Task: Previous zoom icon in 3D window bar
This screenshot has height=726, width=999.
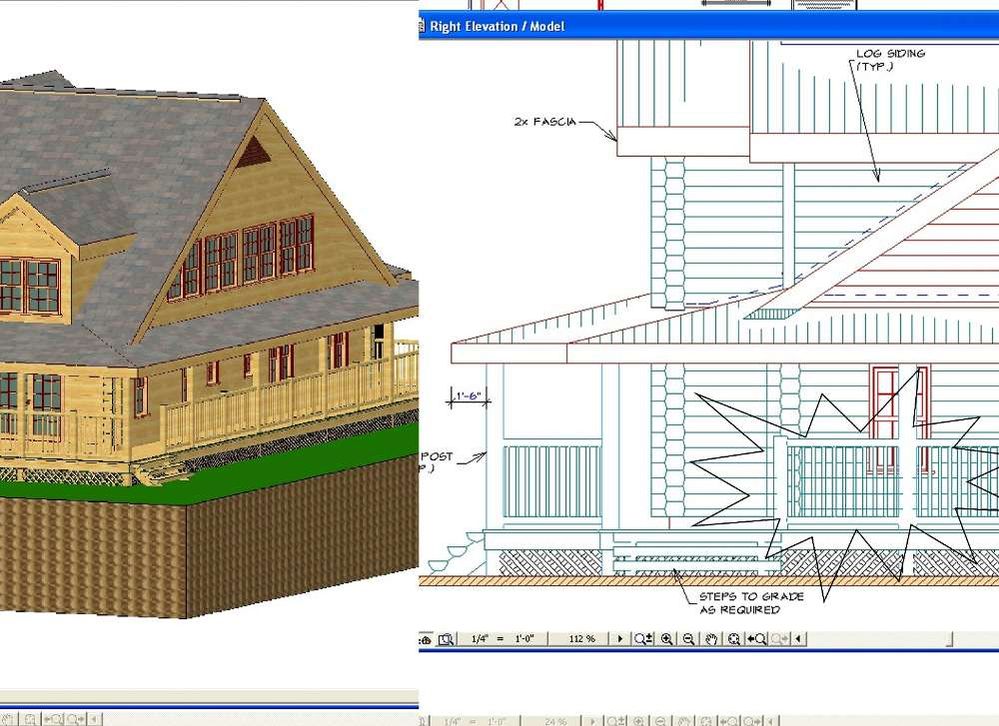Action: pos(52,720)
